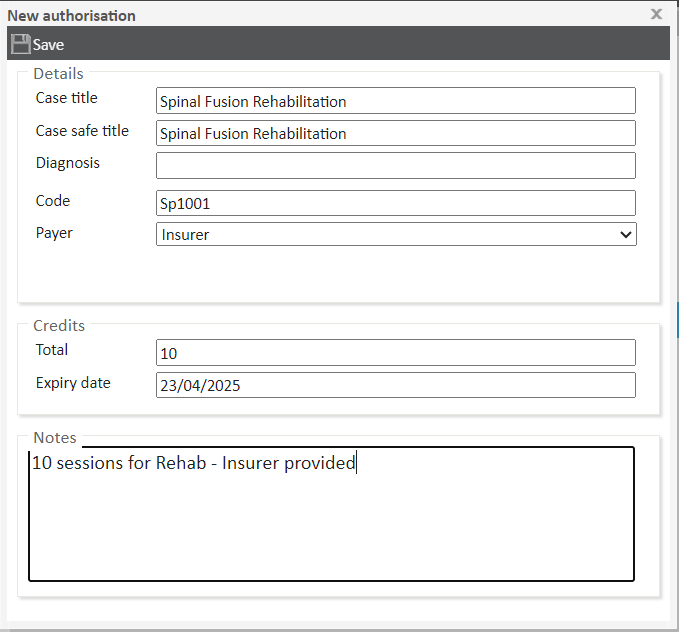Viewport: 679px width, 632px height.
Task: Click the Total credits field showing 10
Action: coord(395,353)
